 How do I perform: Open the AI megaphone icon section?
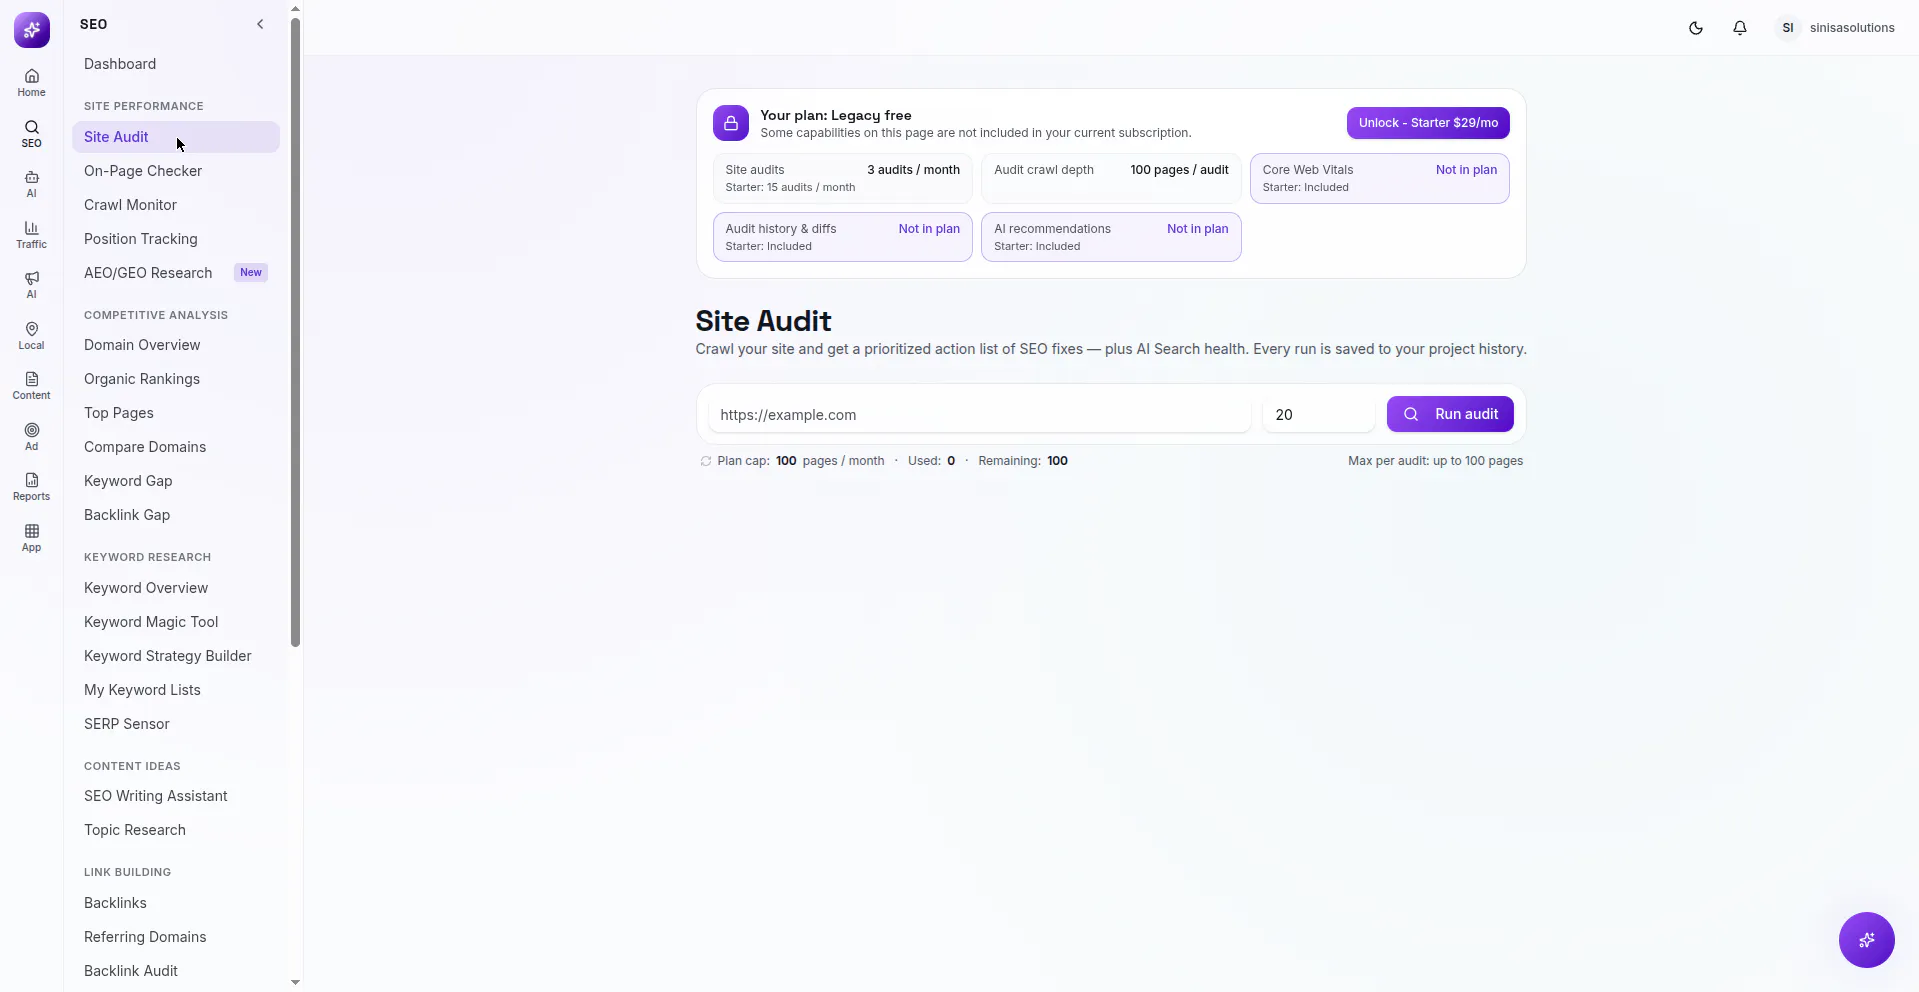(31, 285)
